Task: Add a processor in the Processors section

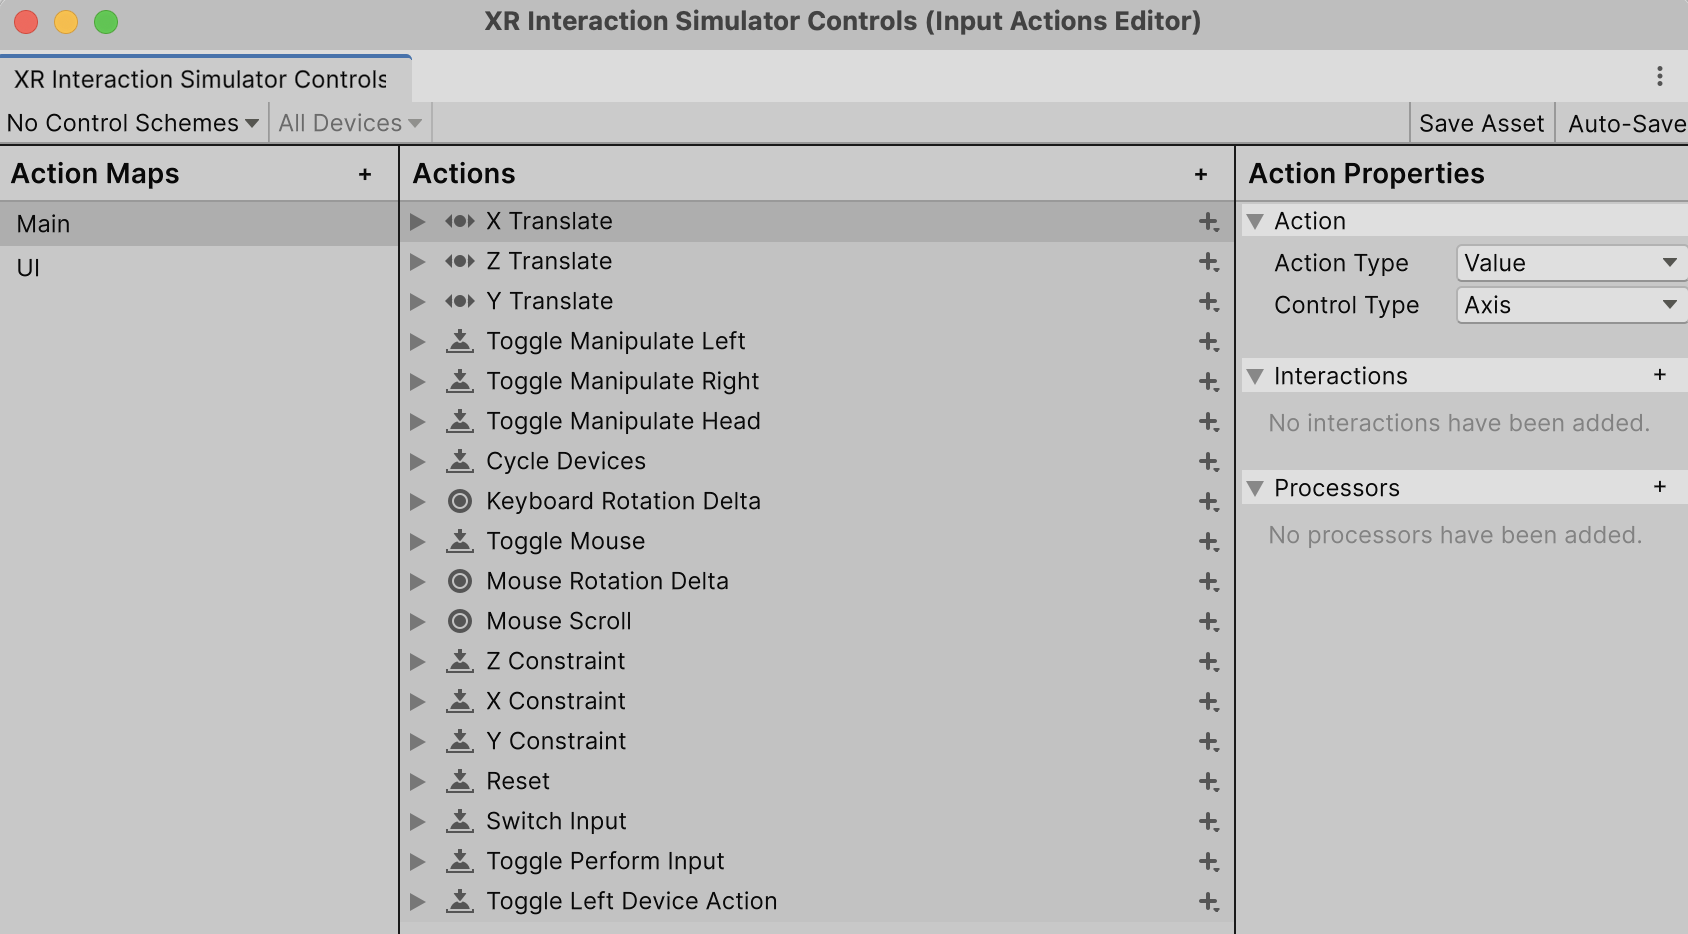Action: click(1660, 487)
